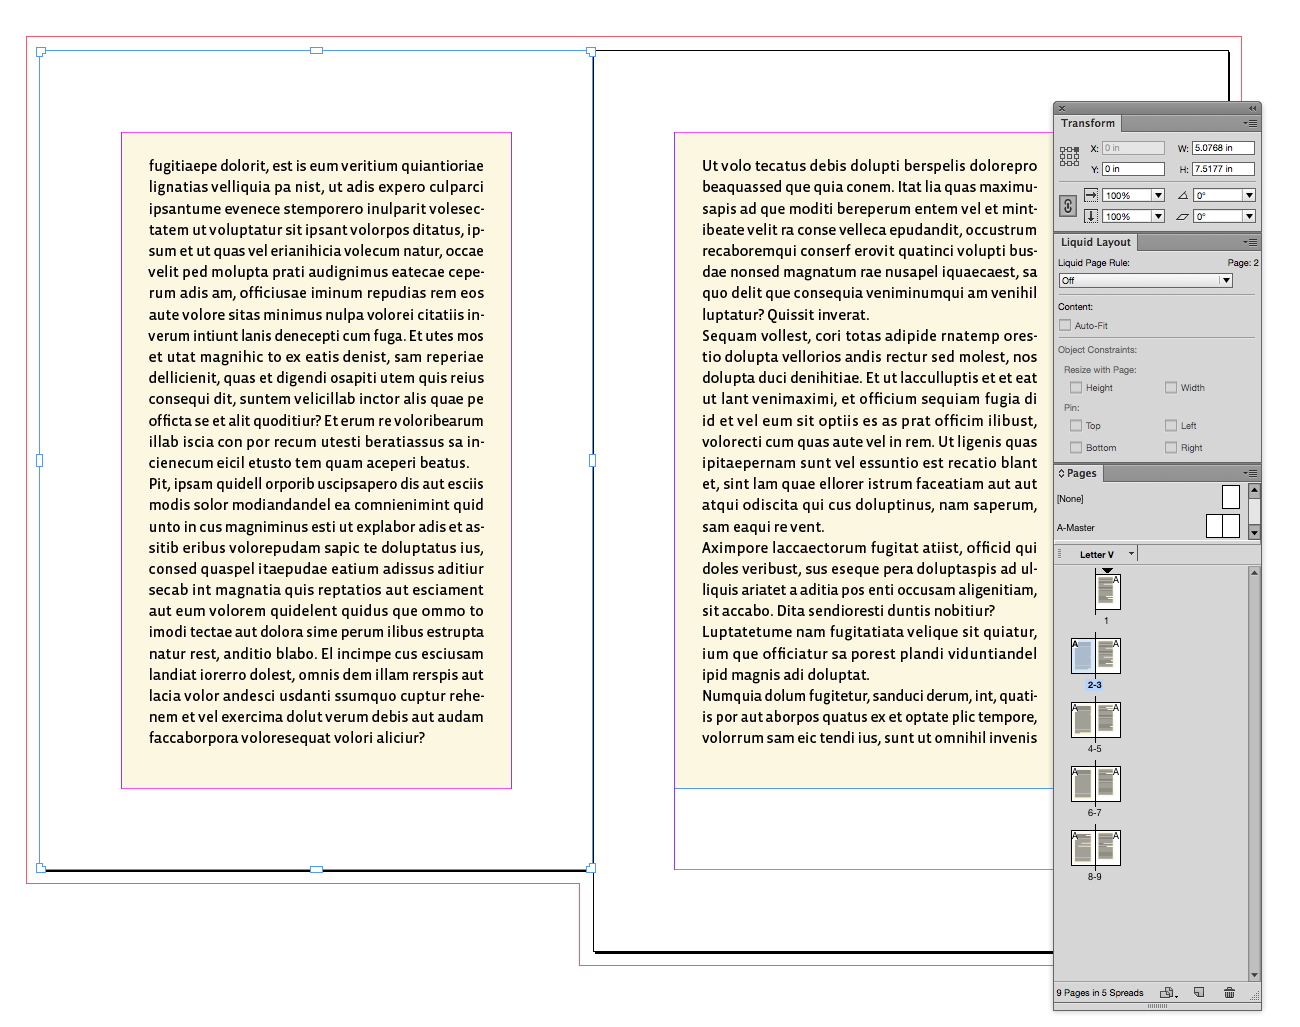Open the shear angle dropdown arrow
This screenshot has height=1027, width=1300.
(x=1249, y=216)
